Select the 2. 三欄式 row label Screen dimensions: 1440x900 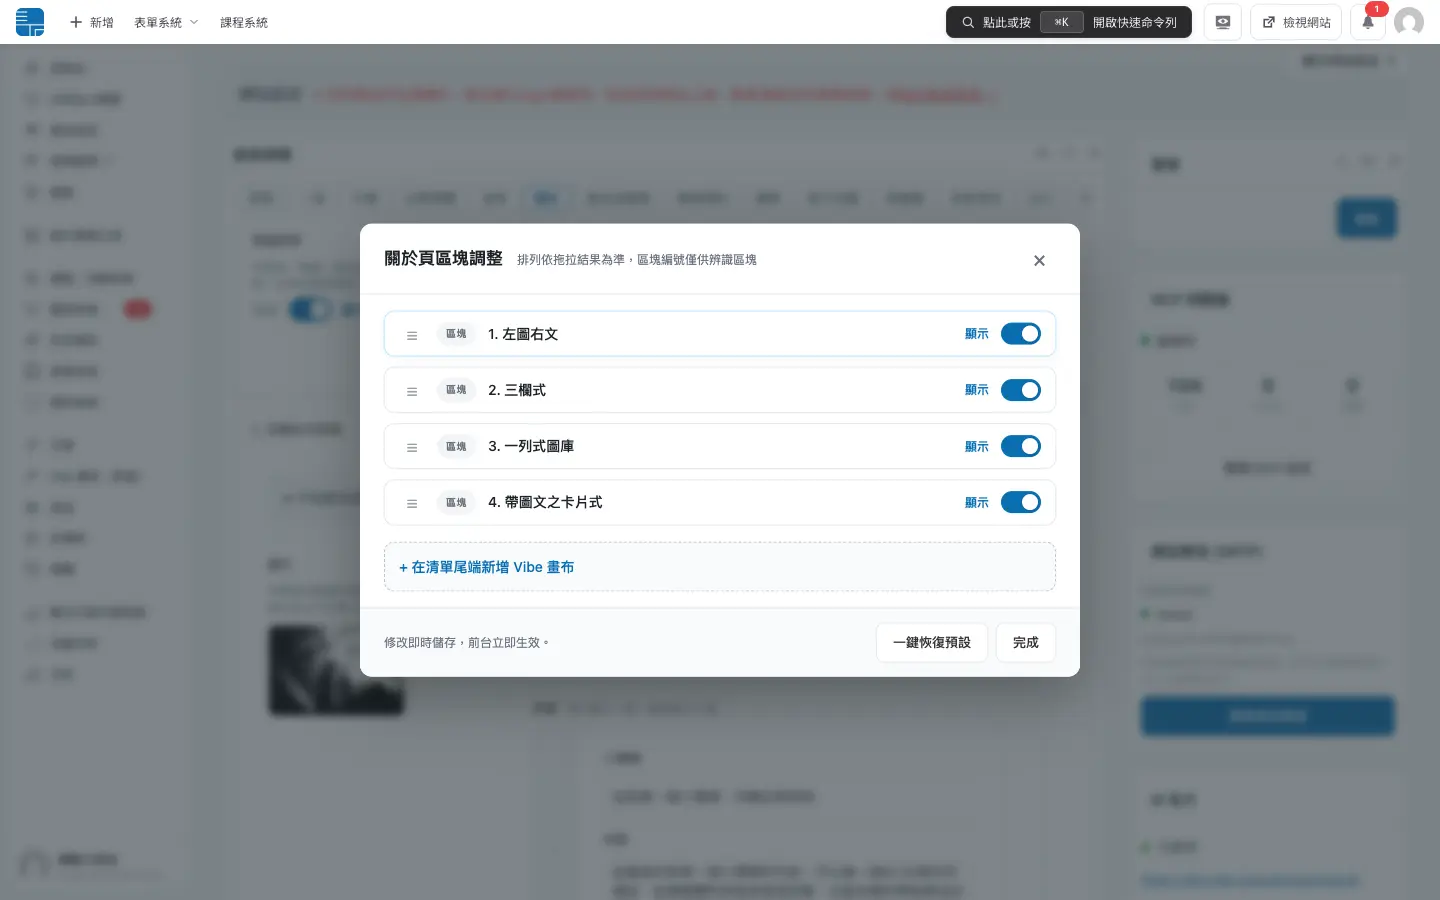click(517, 390)
